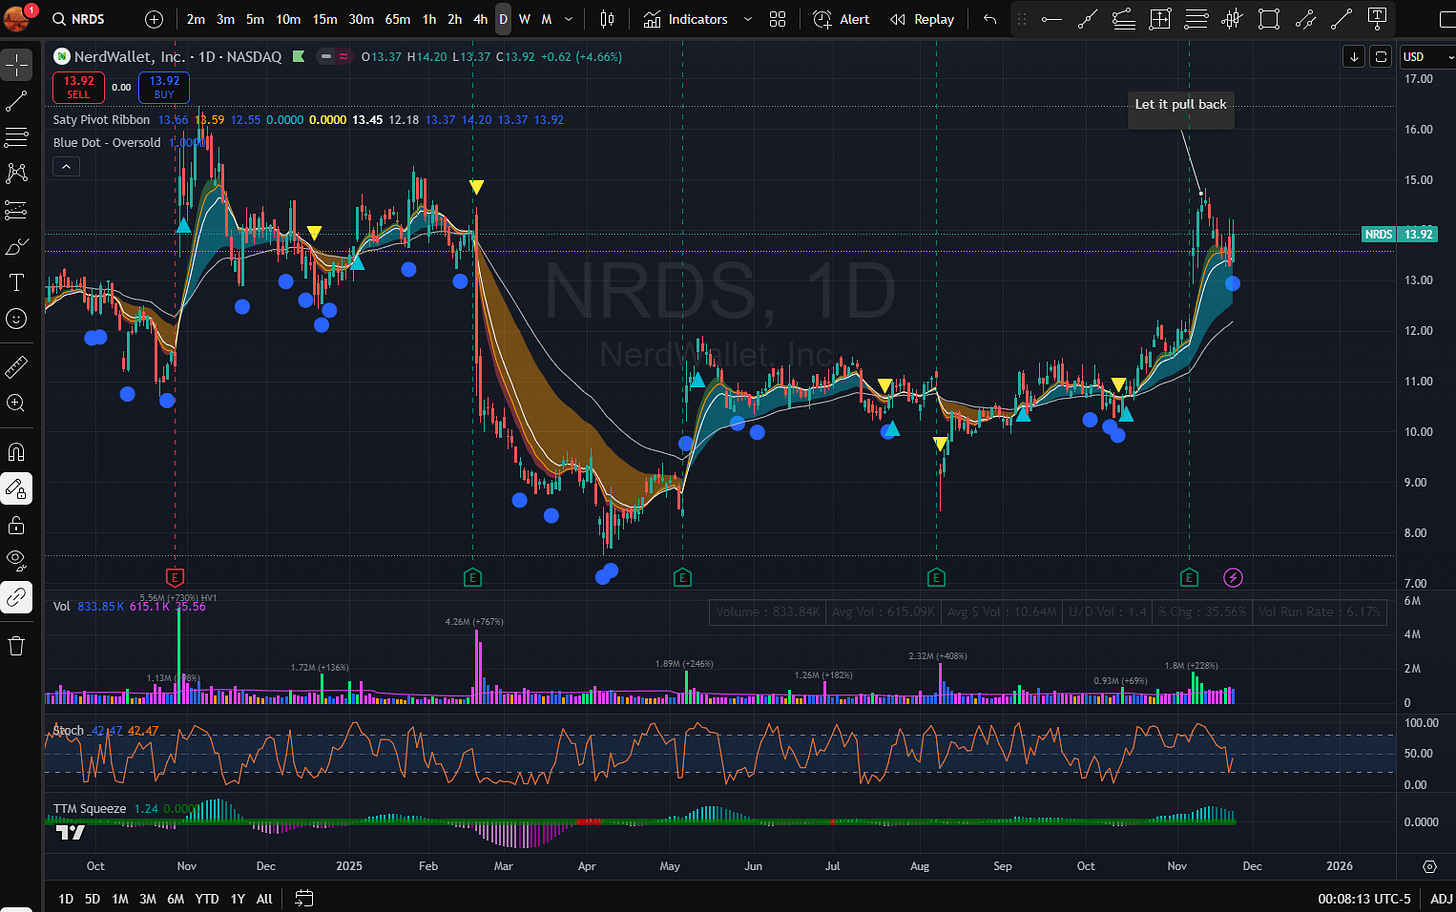This screenshot has height=912, width=1456.
Task: Select the text annotation tool in sidebar
Action: (x=16, y=282)
